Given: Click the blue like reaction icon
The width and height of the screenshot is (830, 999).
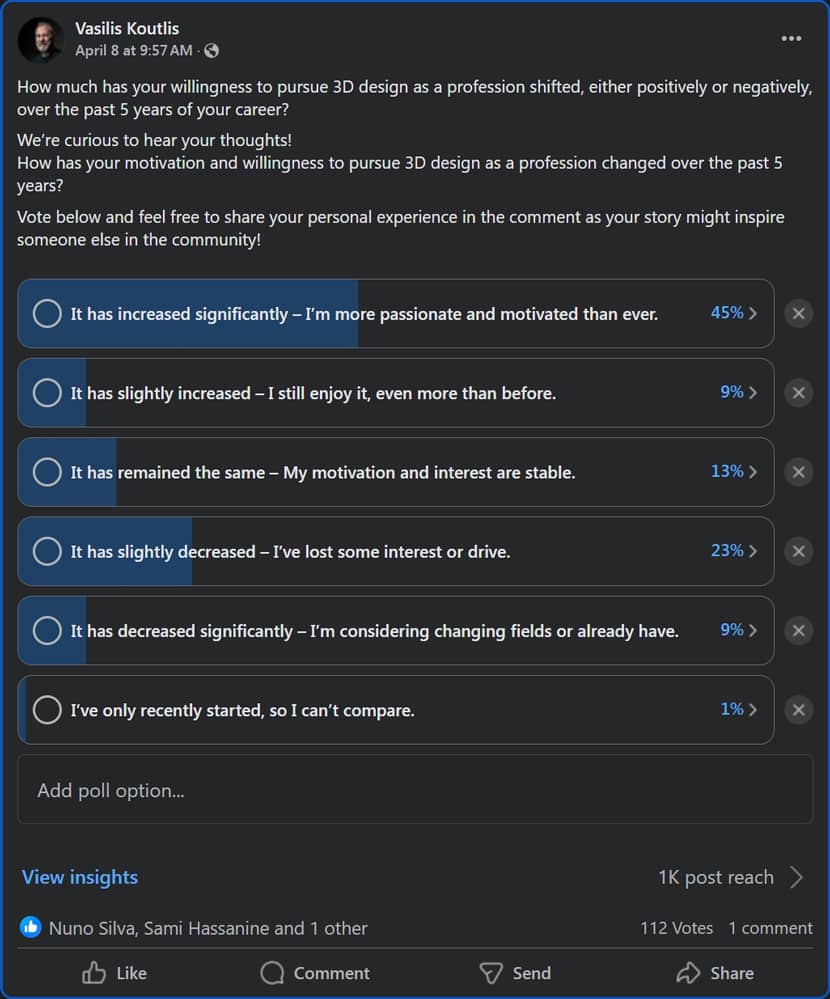Looking at the screenshot, I should (x=31, y=927).
